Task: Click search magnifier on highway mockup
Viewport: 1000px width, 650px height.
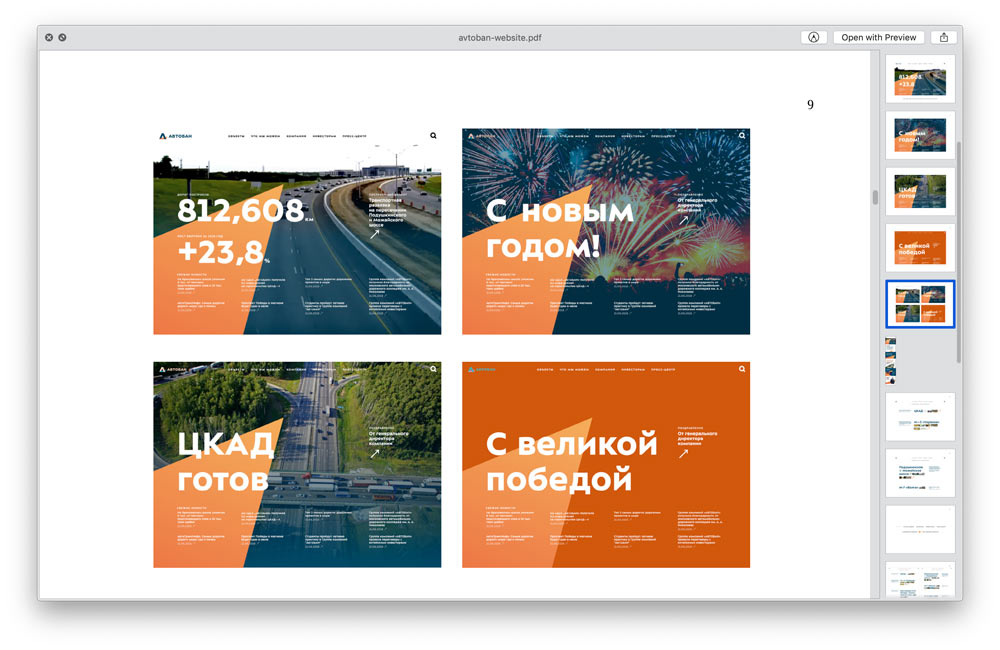Action: click(433, 135)
